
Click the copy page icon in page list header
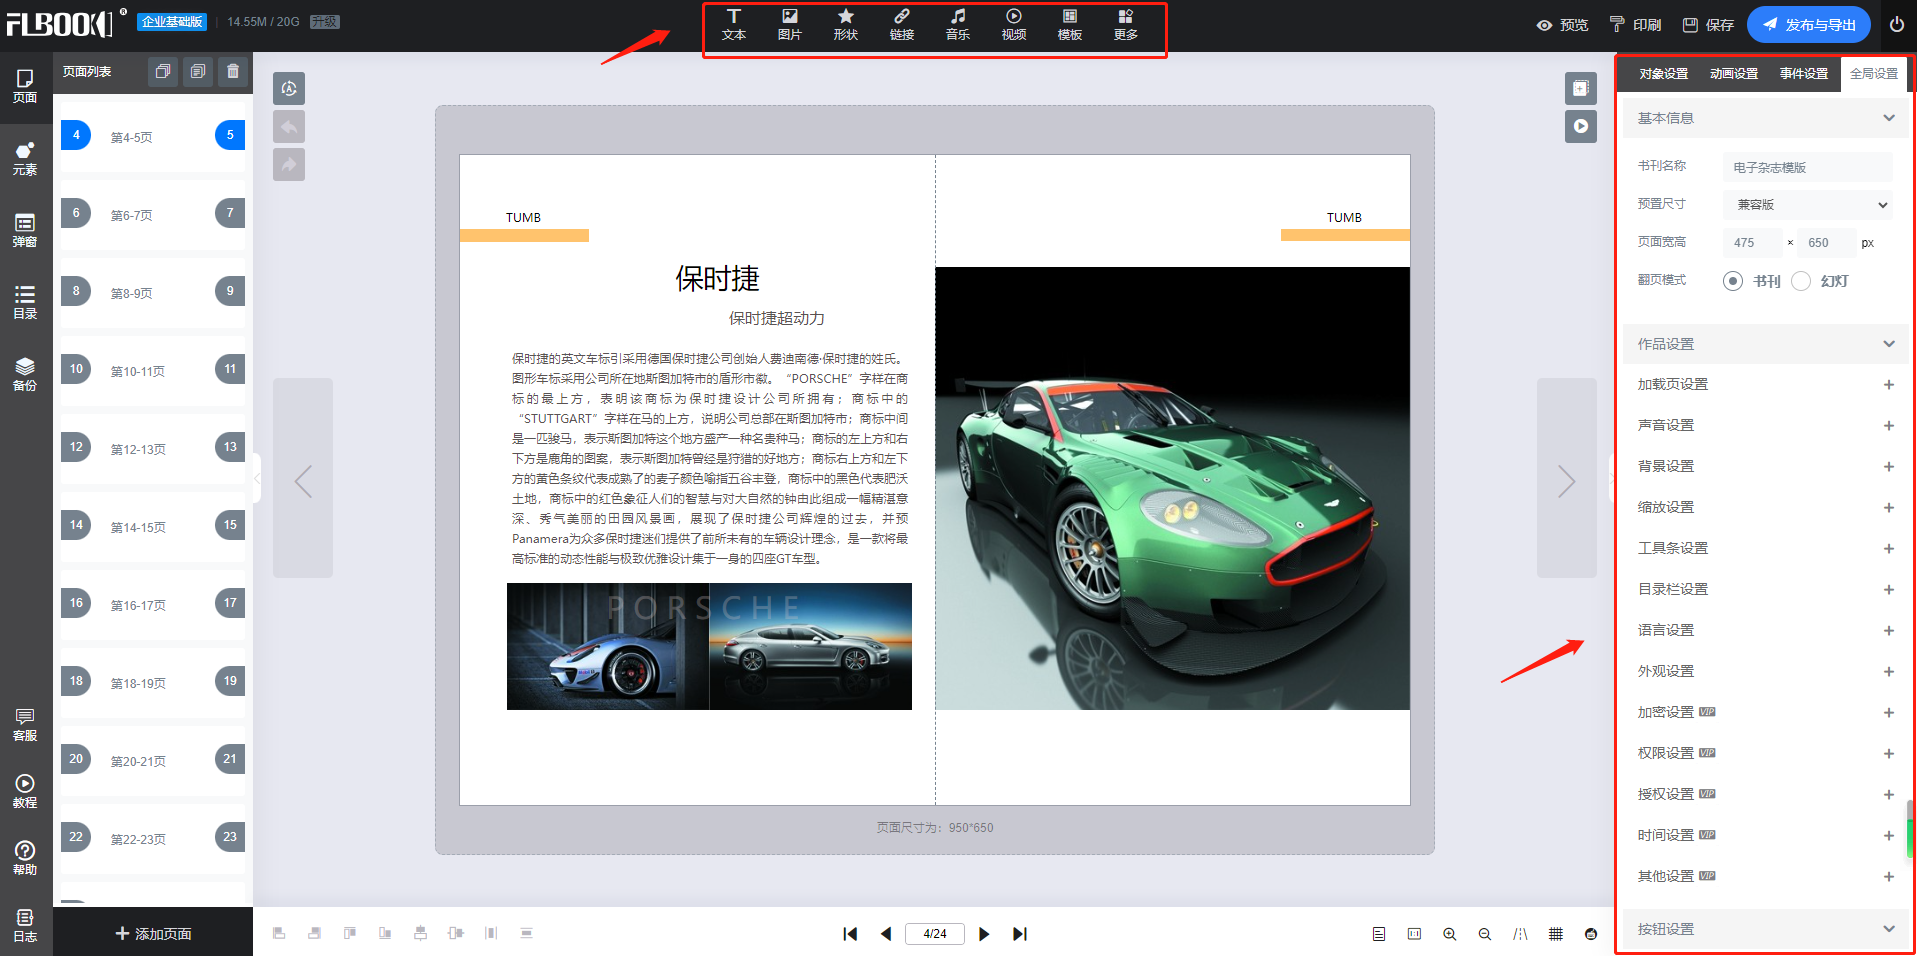[163, 71]
